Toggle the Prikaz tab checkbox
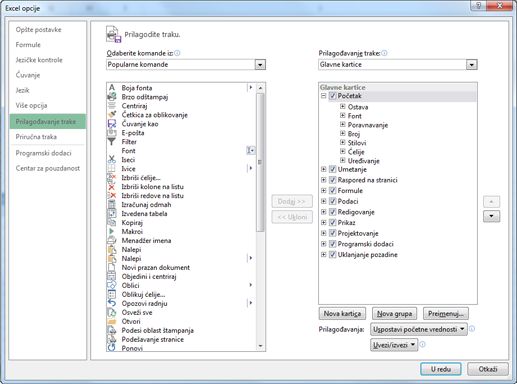 click(332, 222)
